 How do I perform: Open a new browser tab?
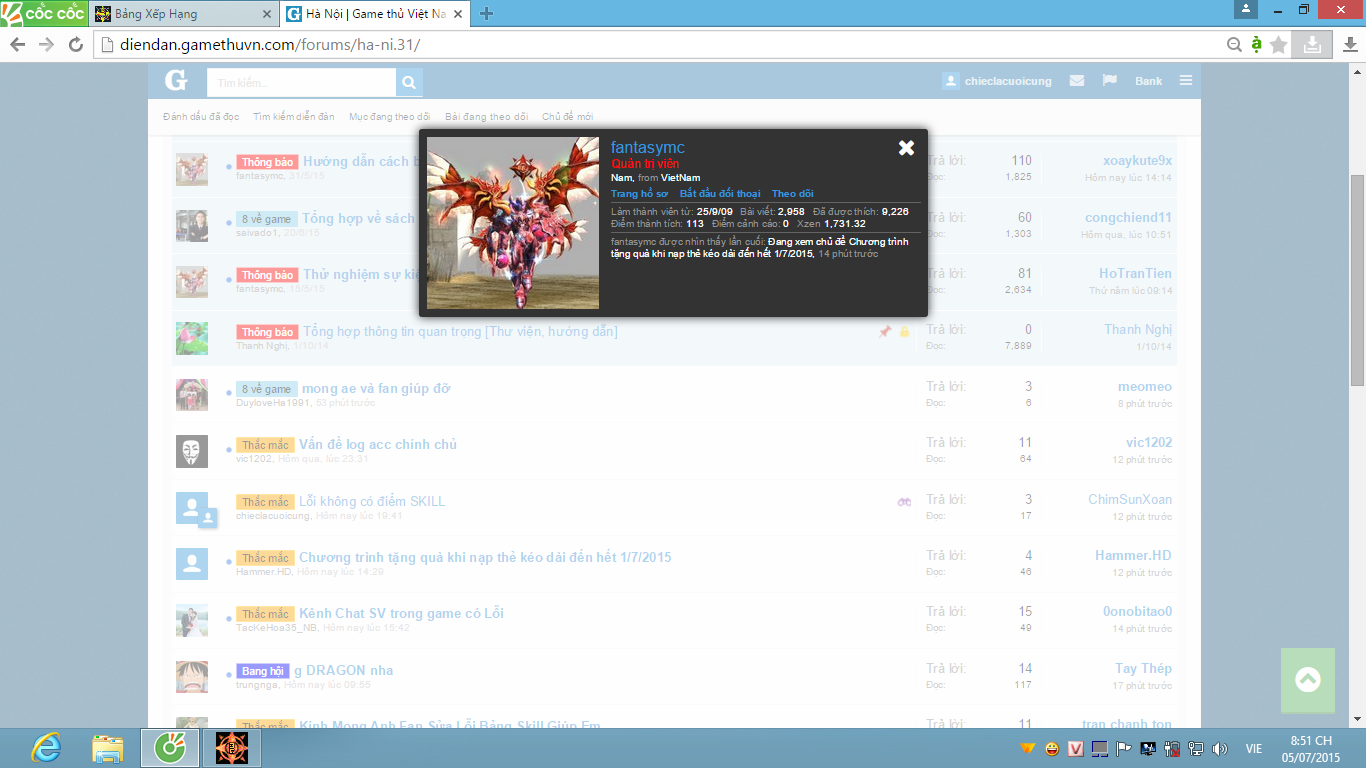point(487,13)
